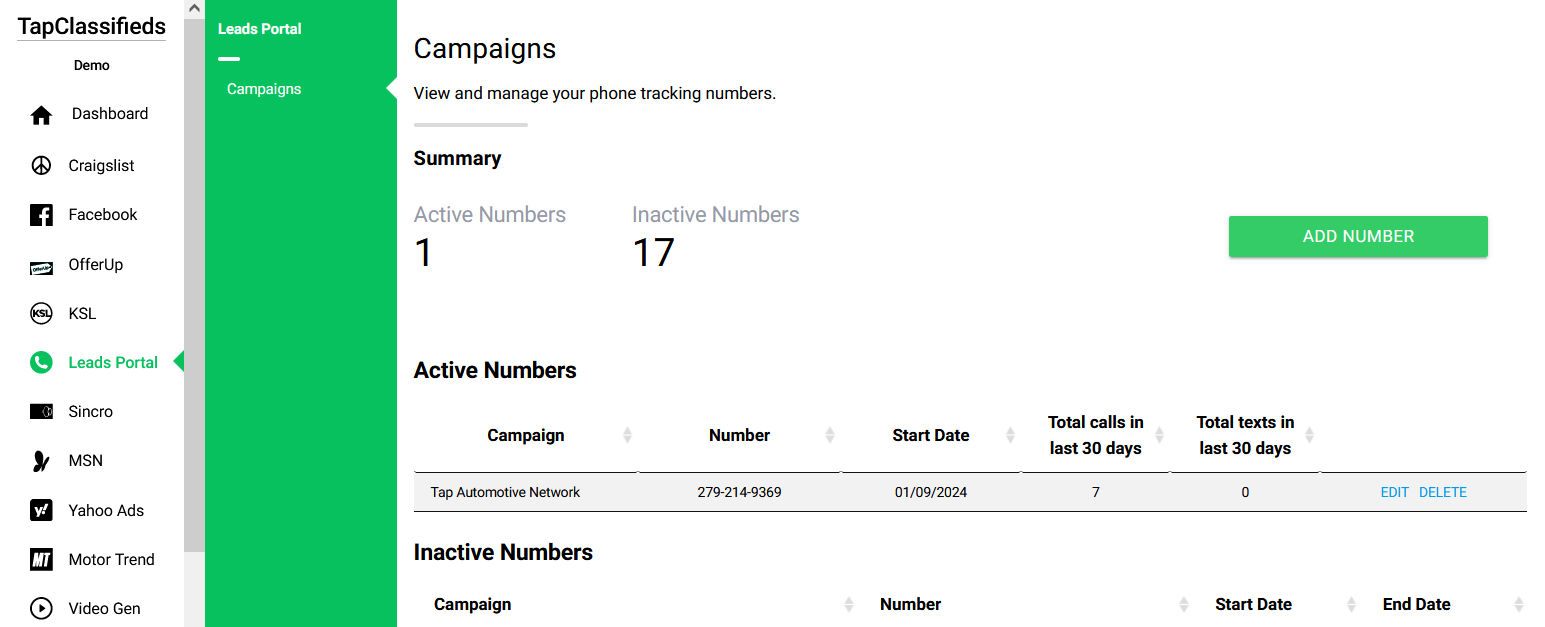Click EDIT for Tap Automotive Network
Viewport: 1545px width, 627px height.
pos(1394,492)
